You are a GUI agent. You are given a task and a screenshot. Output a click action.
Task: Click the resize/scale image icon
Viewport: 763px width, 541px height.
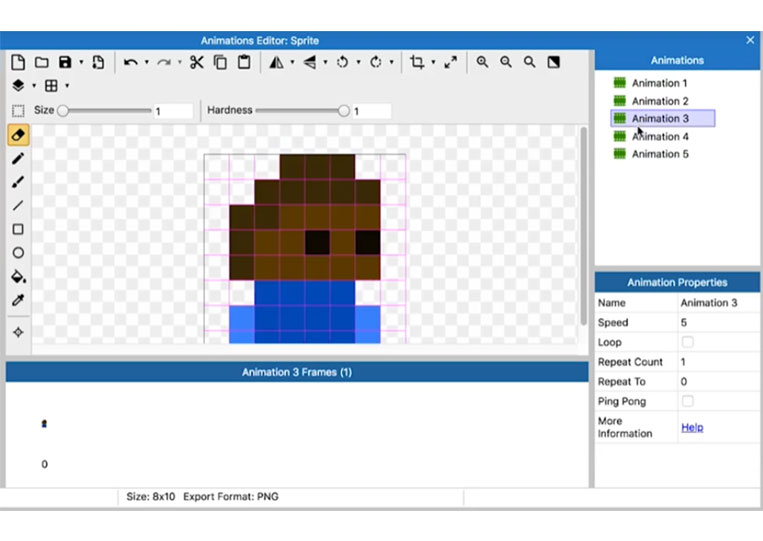coord(451,62)
